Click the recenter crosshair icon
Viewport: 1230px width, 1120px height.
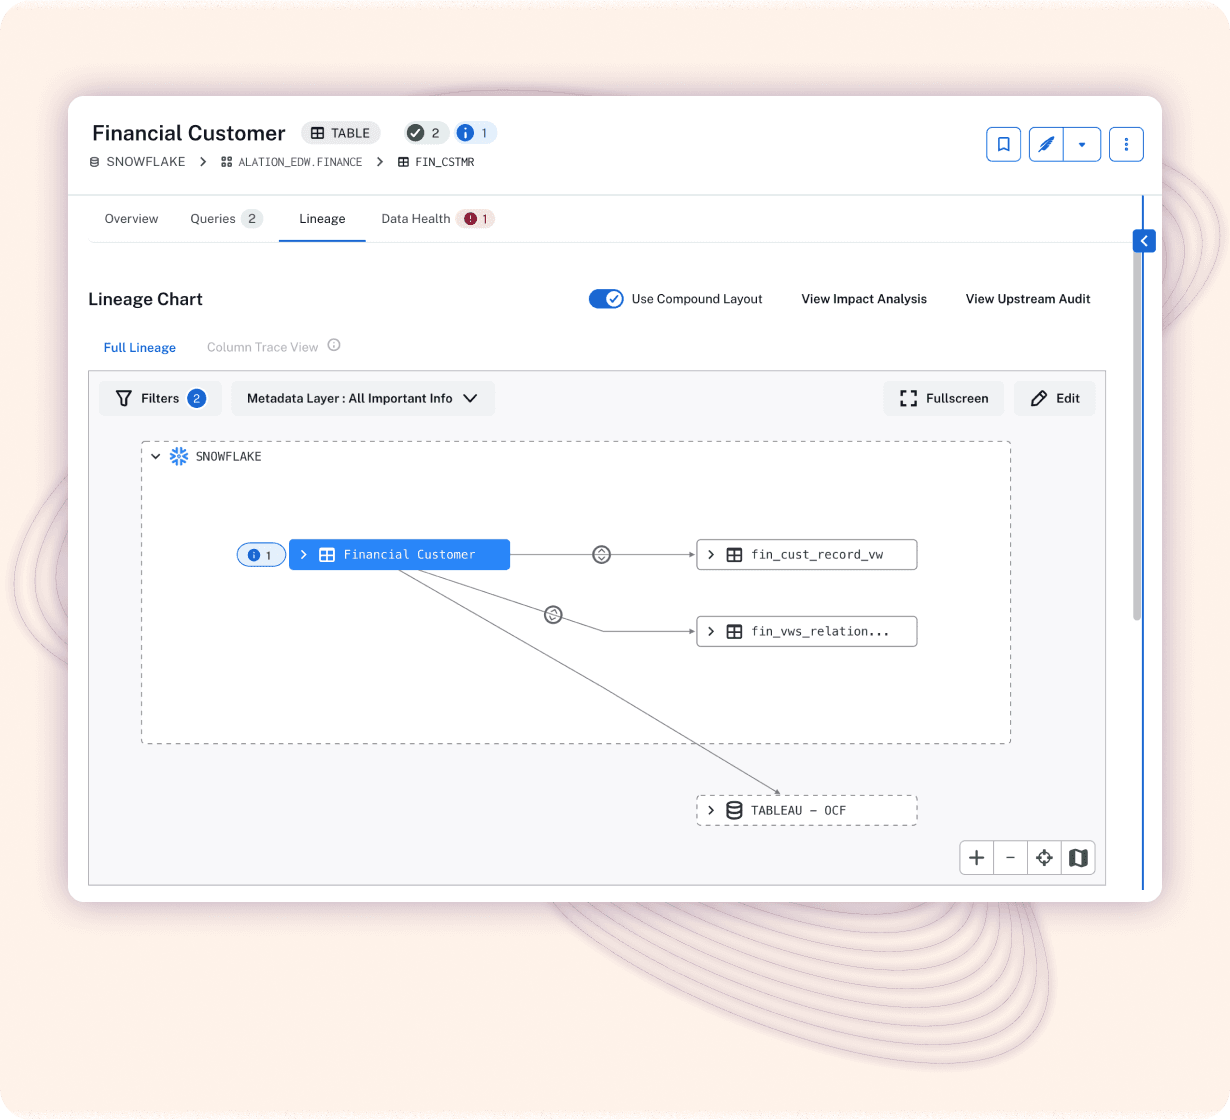point(1044,858)
